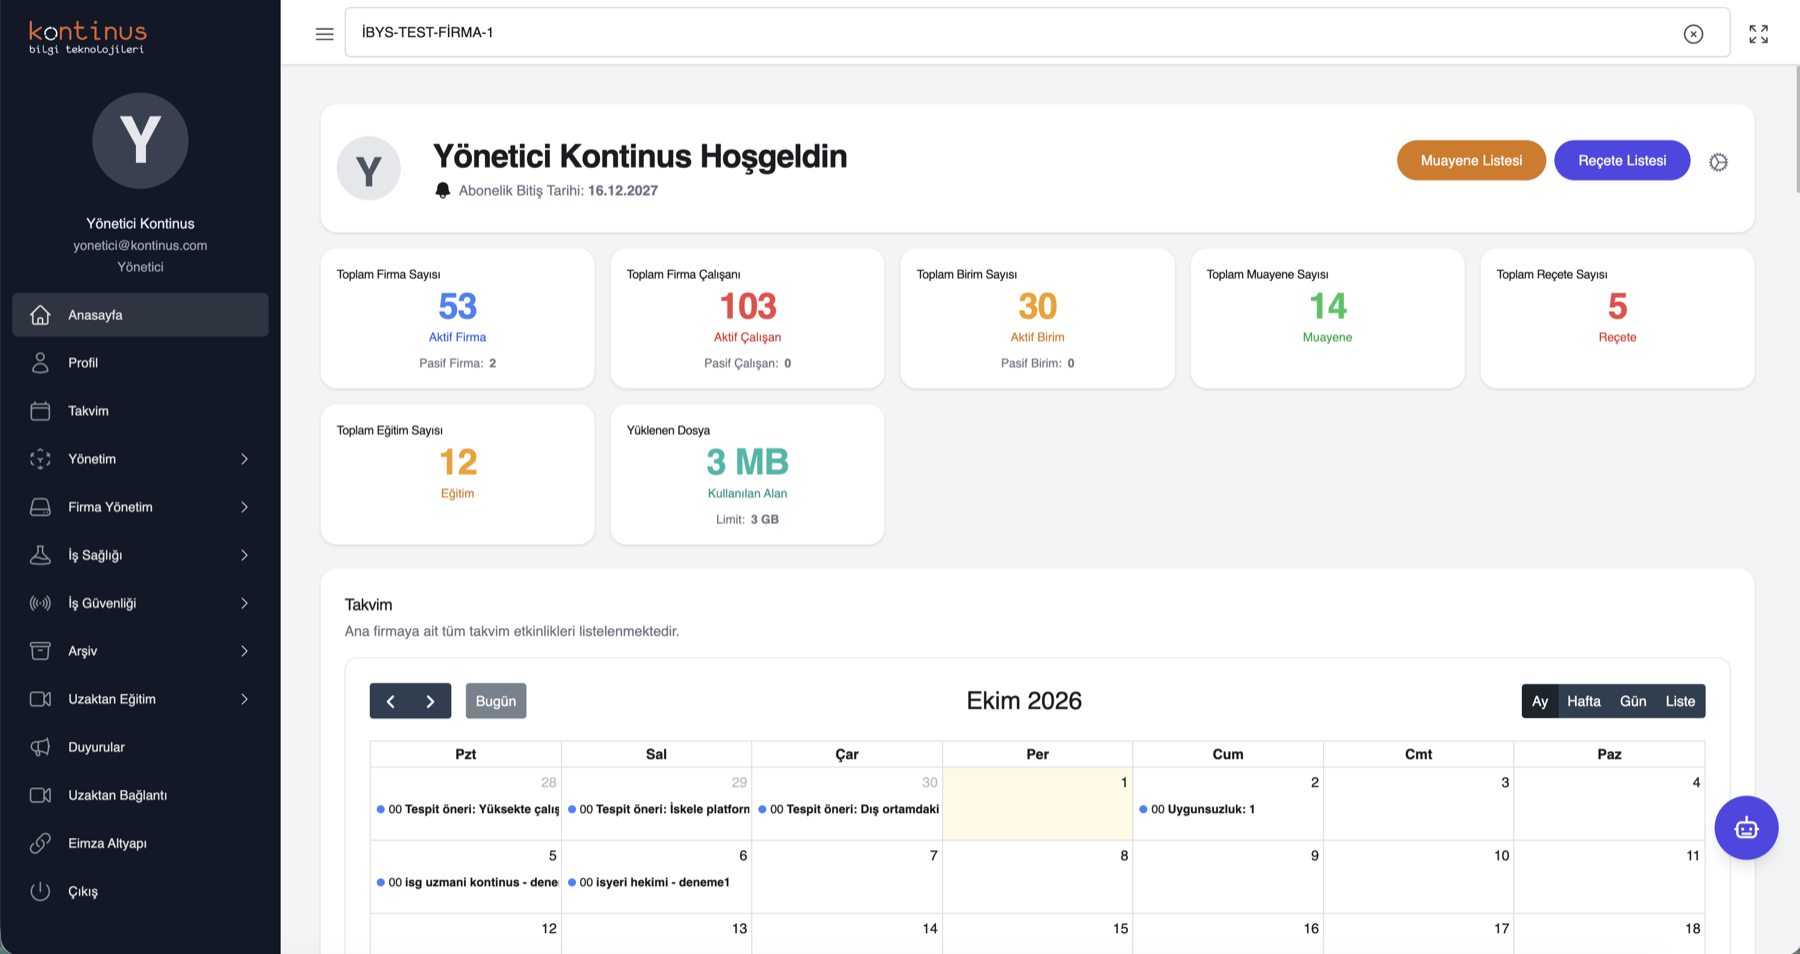Expand the Yönetim submenu
The height and width of the screenshot is (954, 1800).
tap(140, 459)
